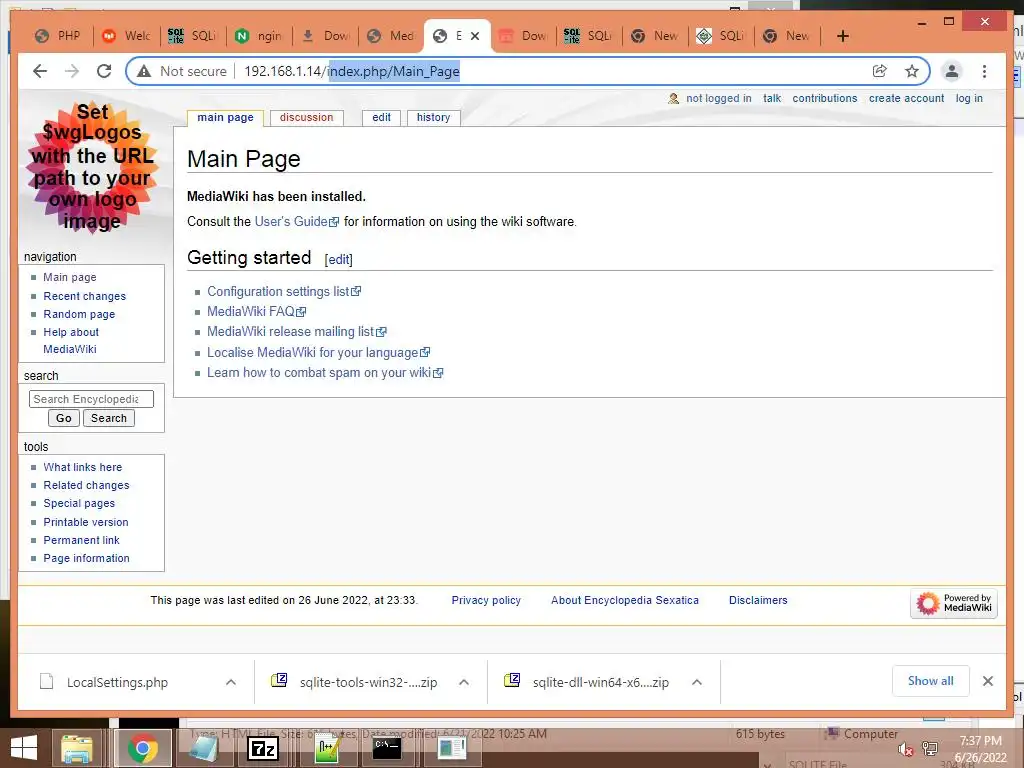
Task: Click the MediaWiki sunflower logo image
Action: pos(92,168)
